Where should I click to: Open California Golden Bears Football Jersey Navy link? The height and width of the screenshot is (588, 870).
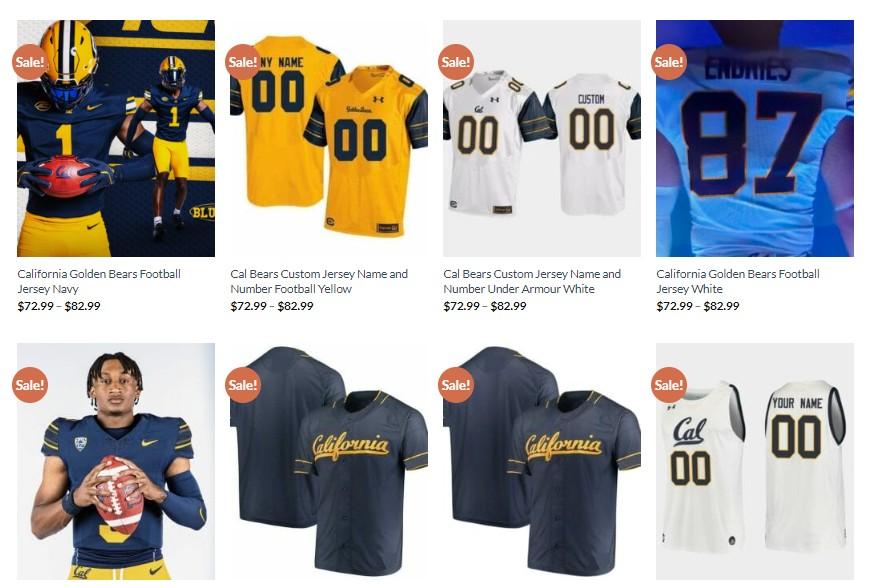(99, 281)
